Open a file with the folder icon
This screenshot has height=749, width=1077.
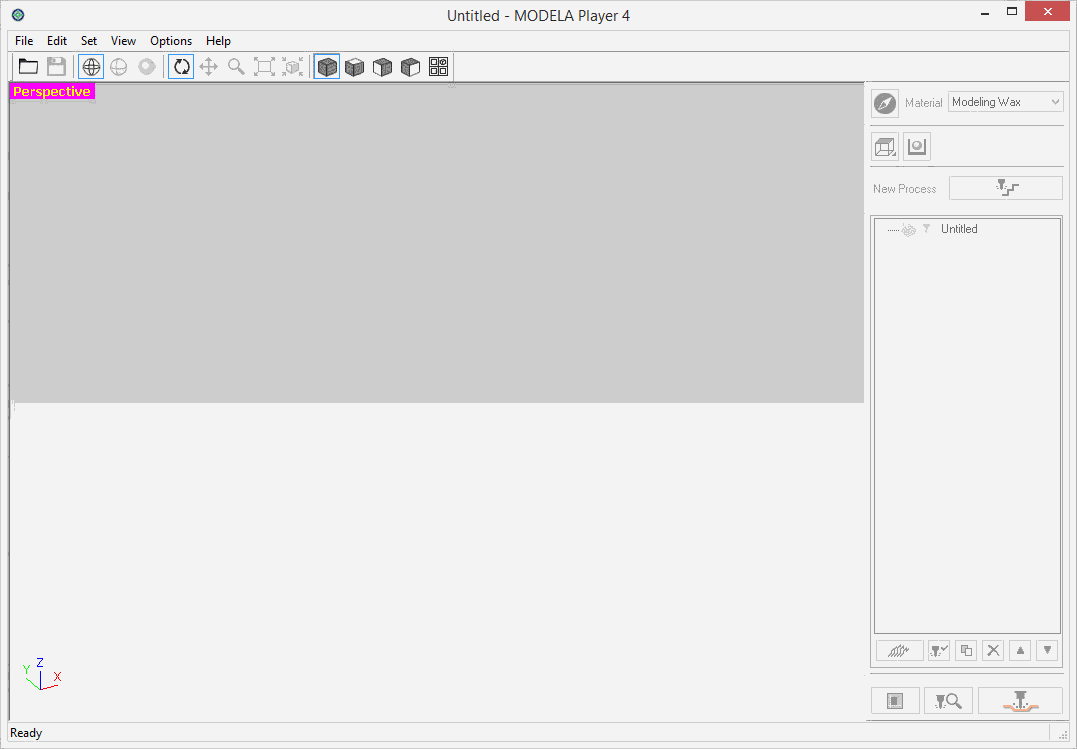(28, 67)
